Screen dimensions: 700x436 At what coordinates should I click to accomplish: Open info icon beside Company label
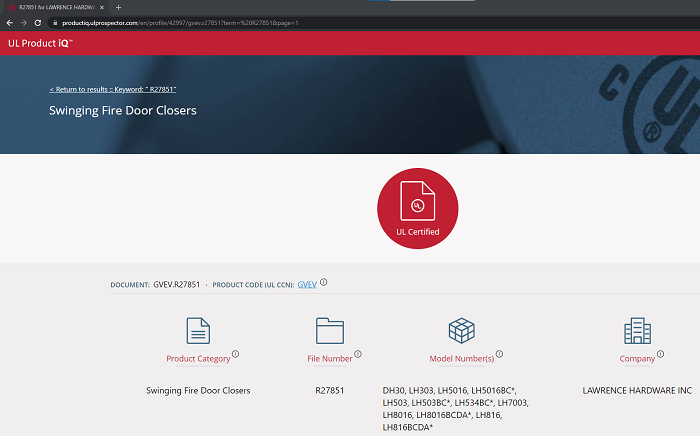[x=661, y=354]
